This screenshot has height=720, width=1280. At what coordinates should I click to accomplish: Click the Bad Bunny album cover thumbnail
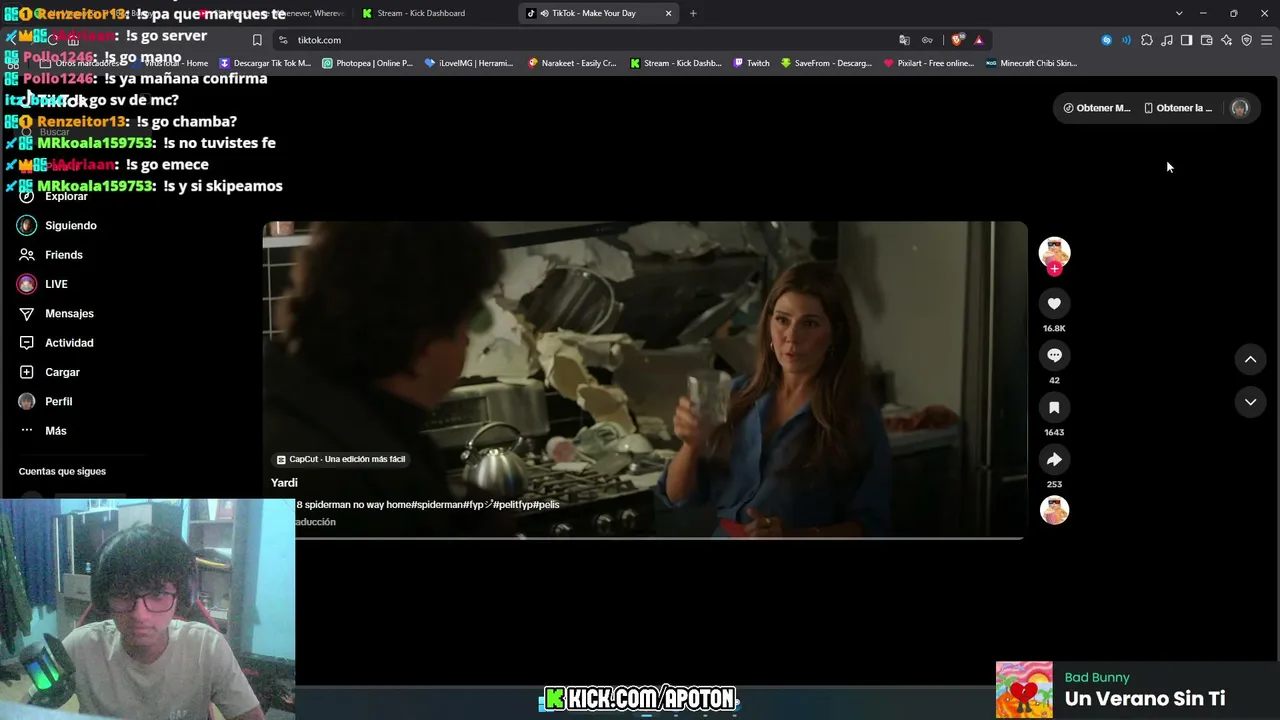[x=1024, y=690]
